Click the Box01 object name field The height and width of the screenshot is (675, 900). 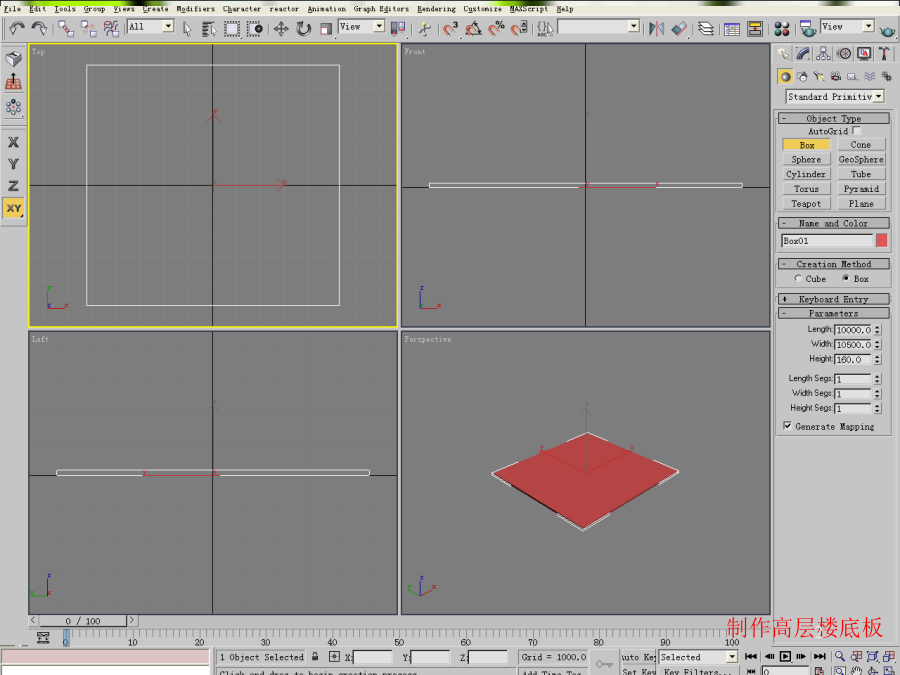tap(827, 240)
